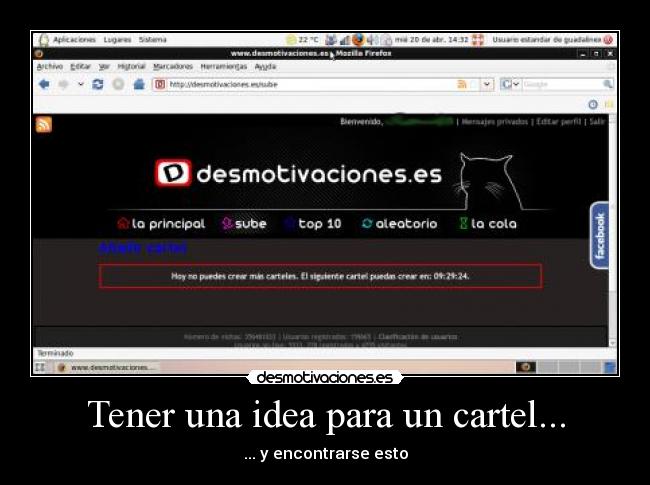650x485 pixels.
Task: Click the 'Salir' logout link
Action: (x=597, y=121)
